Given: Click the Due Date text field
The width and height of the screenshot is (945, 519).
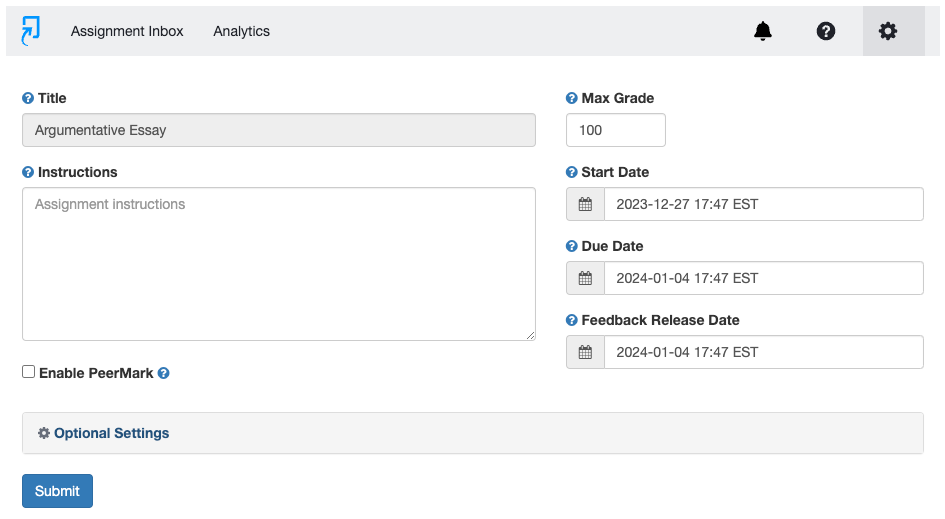Looking at the screenshot, I should pyautogui.click(x=764, y=278).
